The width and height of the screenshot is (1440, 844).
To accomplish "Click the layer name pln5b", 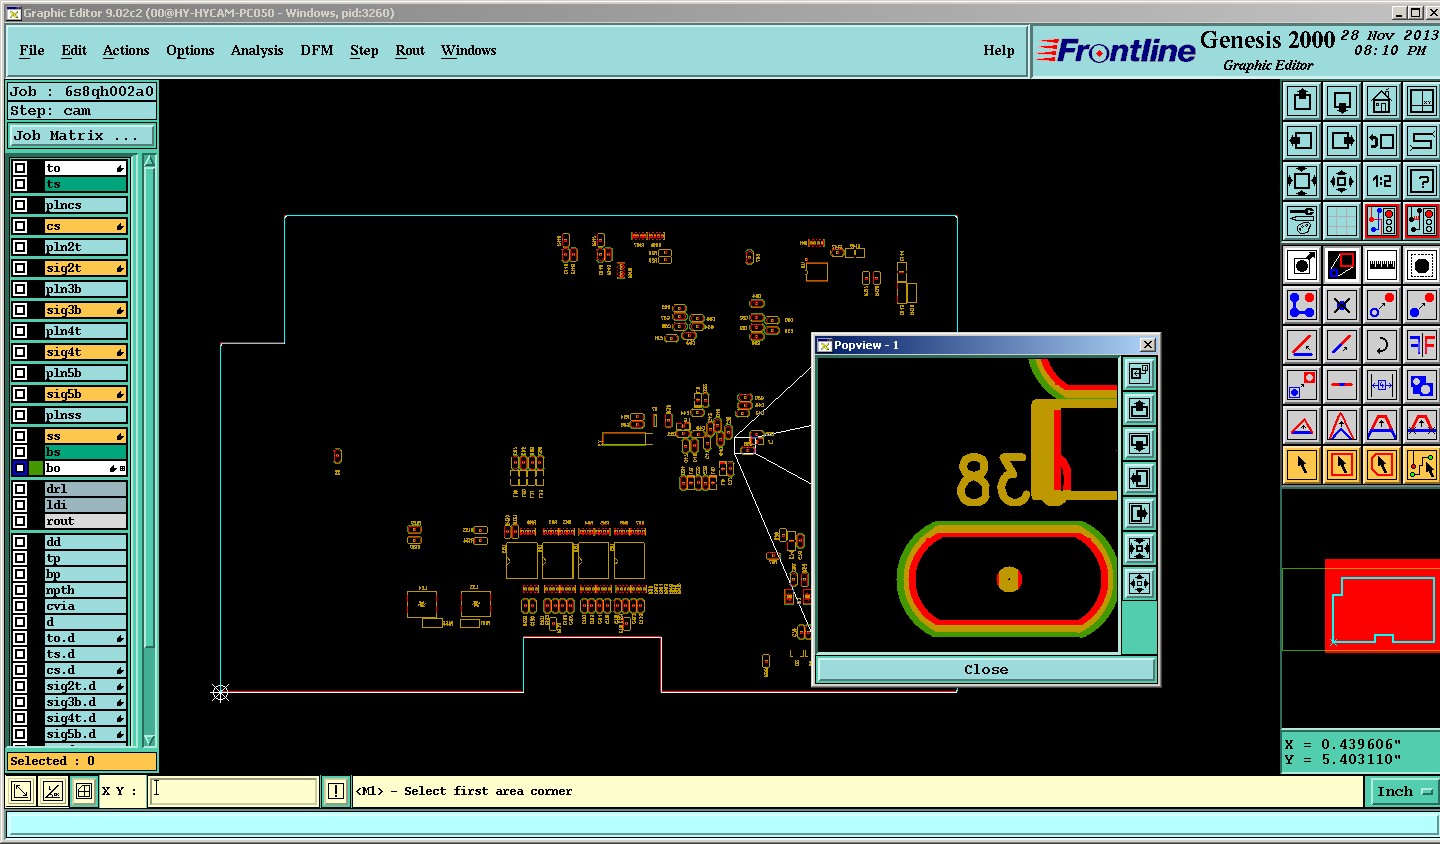I will pos(85,373).
